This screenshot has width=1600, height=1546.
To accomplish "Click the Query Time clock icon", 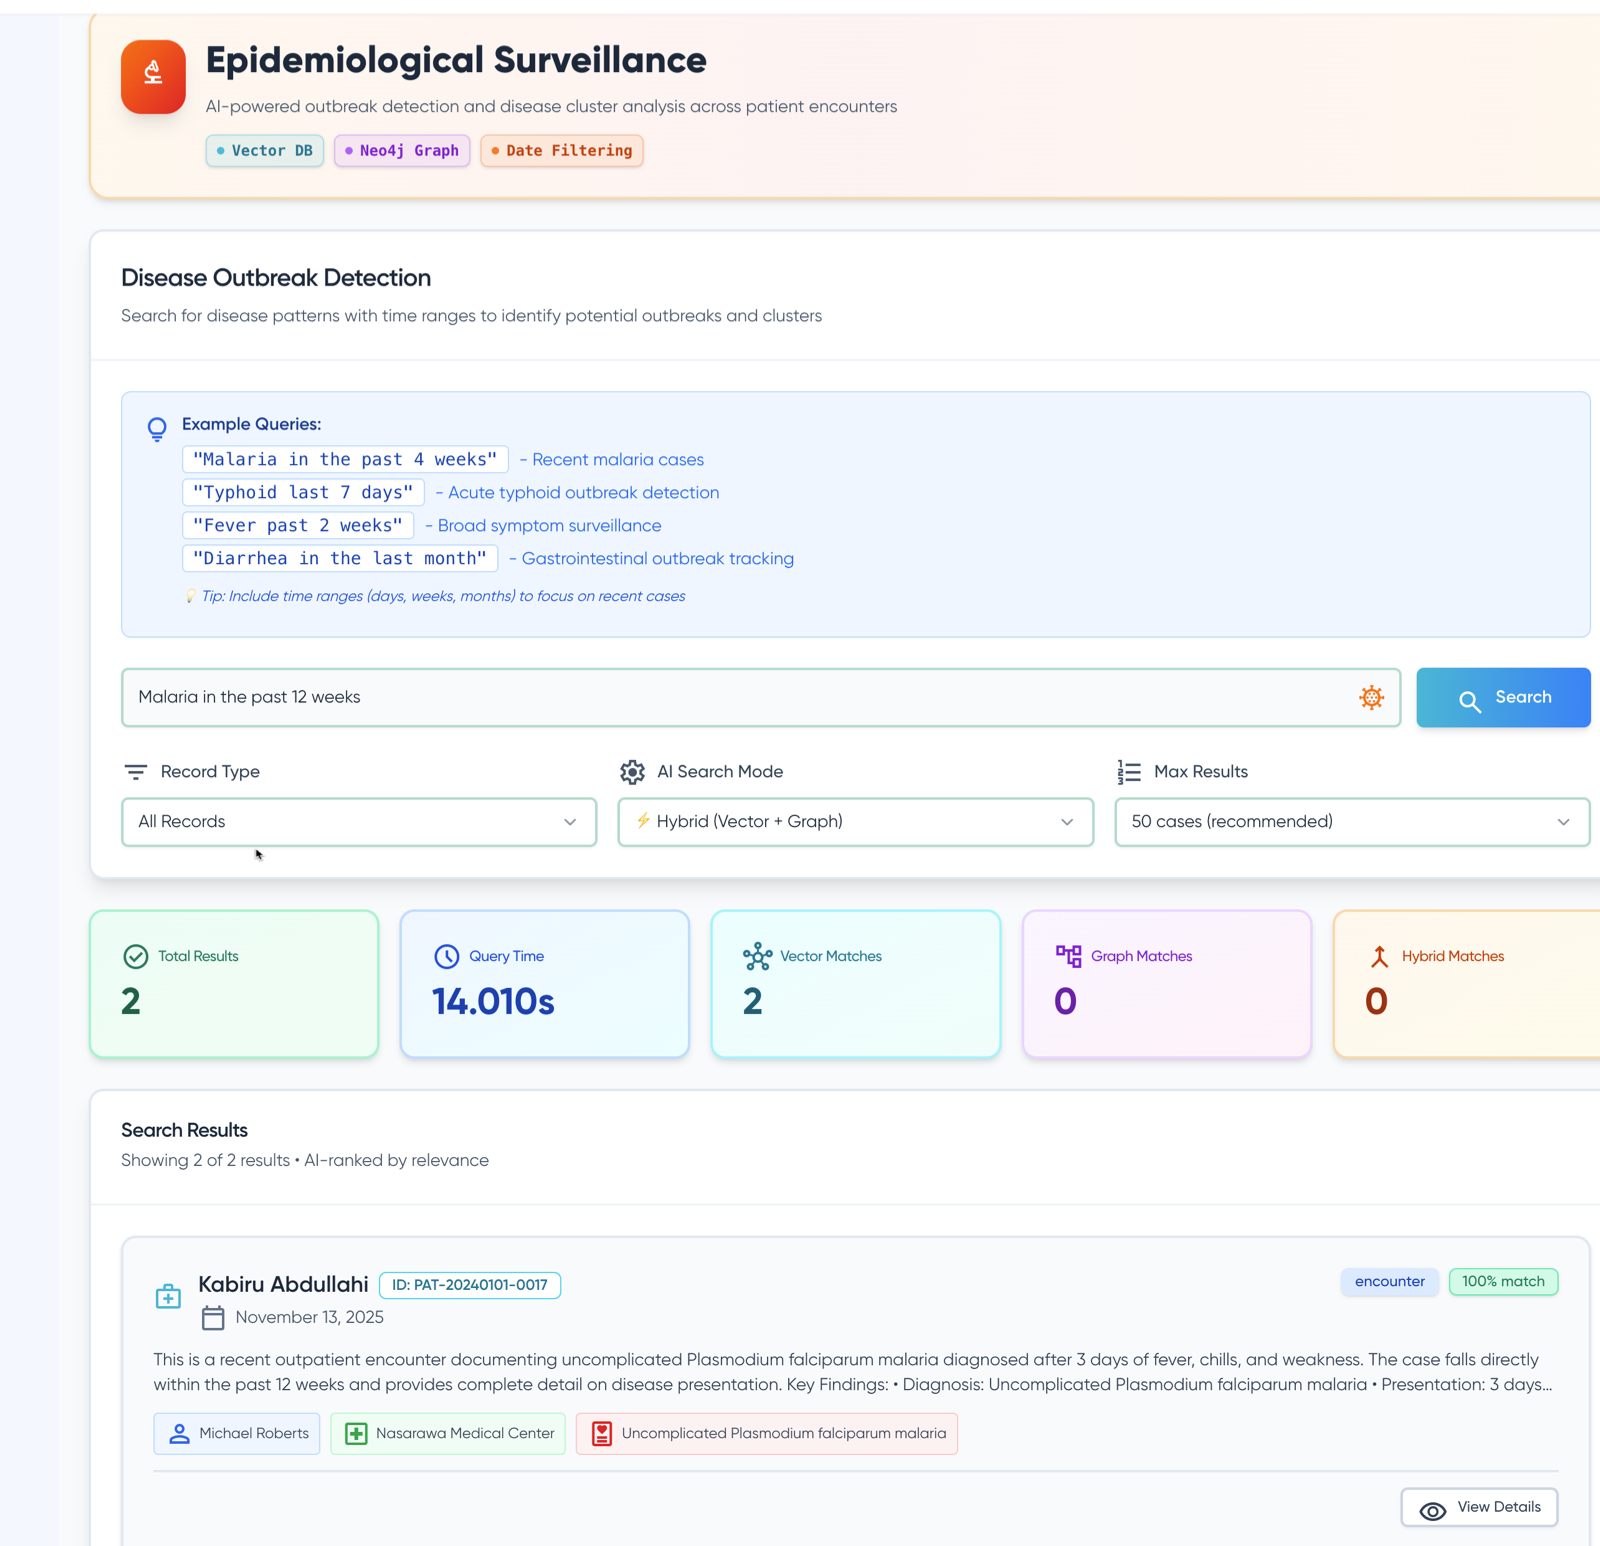I will 446,956.
